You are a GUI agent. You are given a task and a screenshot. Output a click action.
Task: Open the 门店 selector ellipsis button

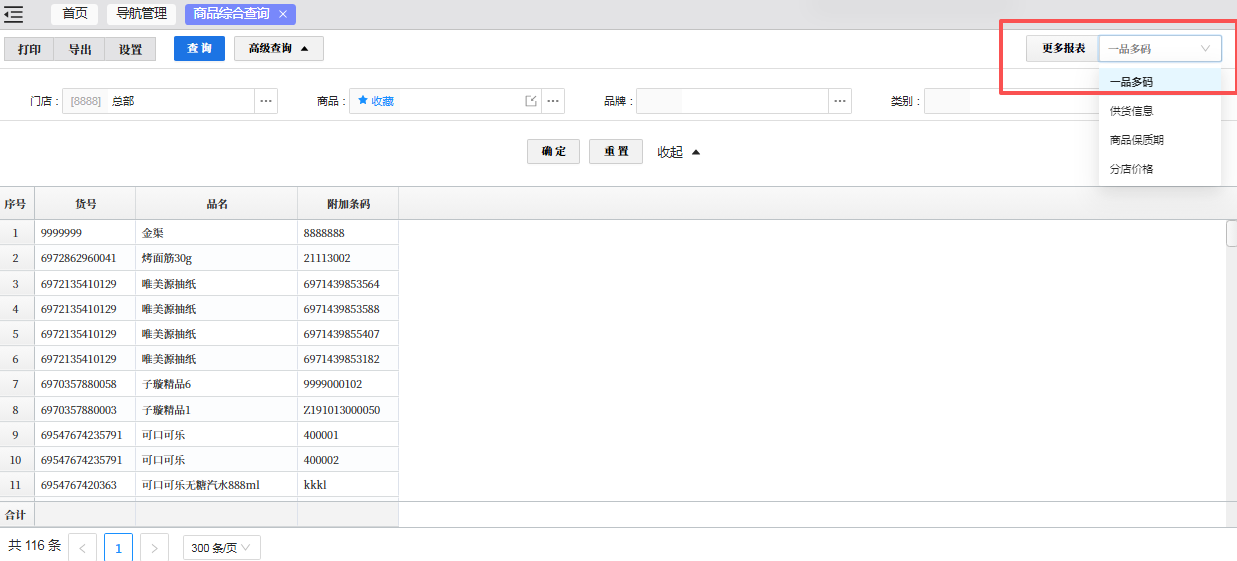[x=266, y=101]
